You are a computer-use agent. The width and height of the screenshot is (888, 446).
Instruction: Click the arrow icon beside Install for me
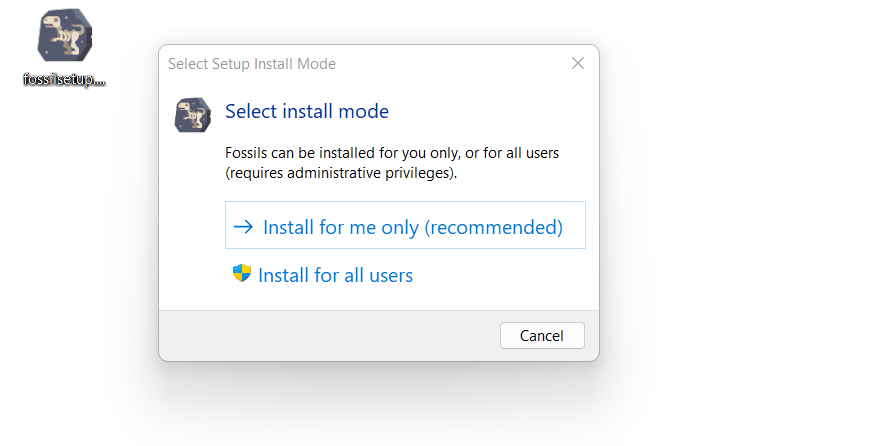tap(243, 227)
